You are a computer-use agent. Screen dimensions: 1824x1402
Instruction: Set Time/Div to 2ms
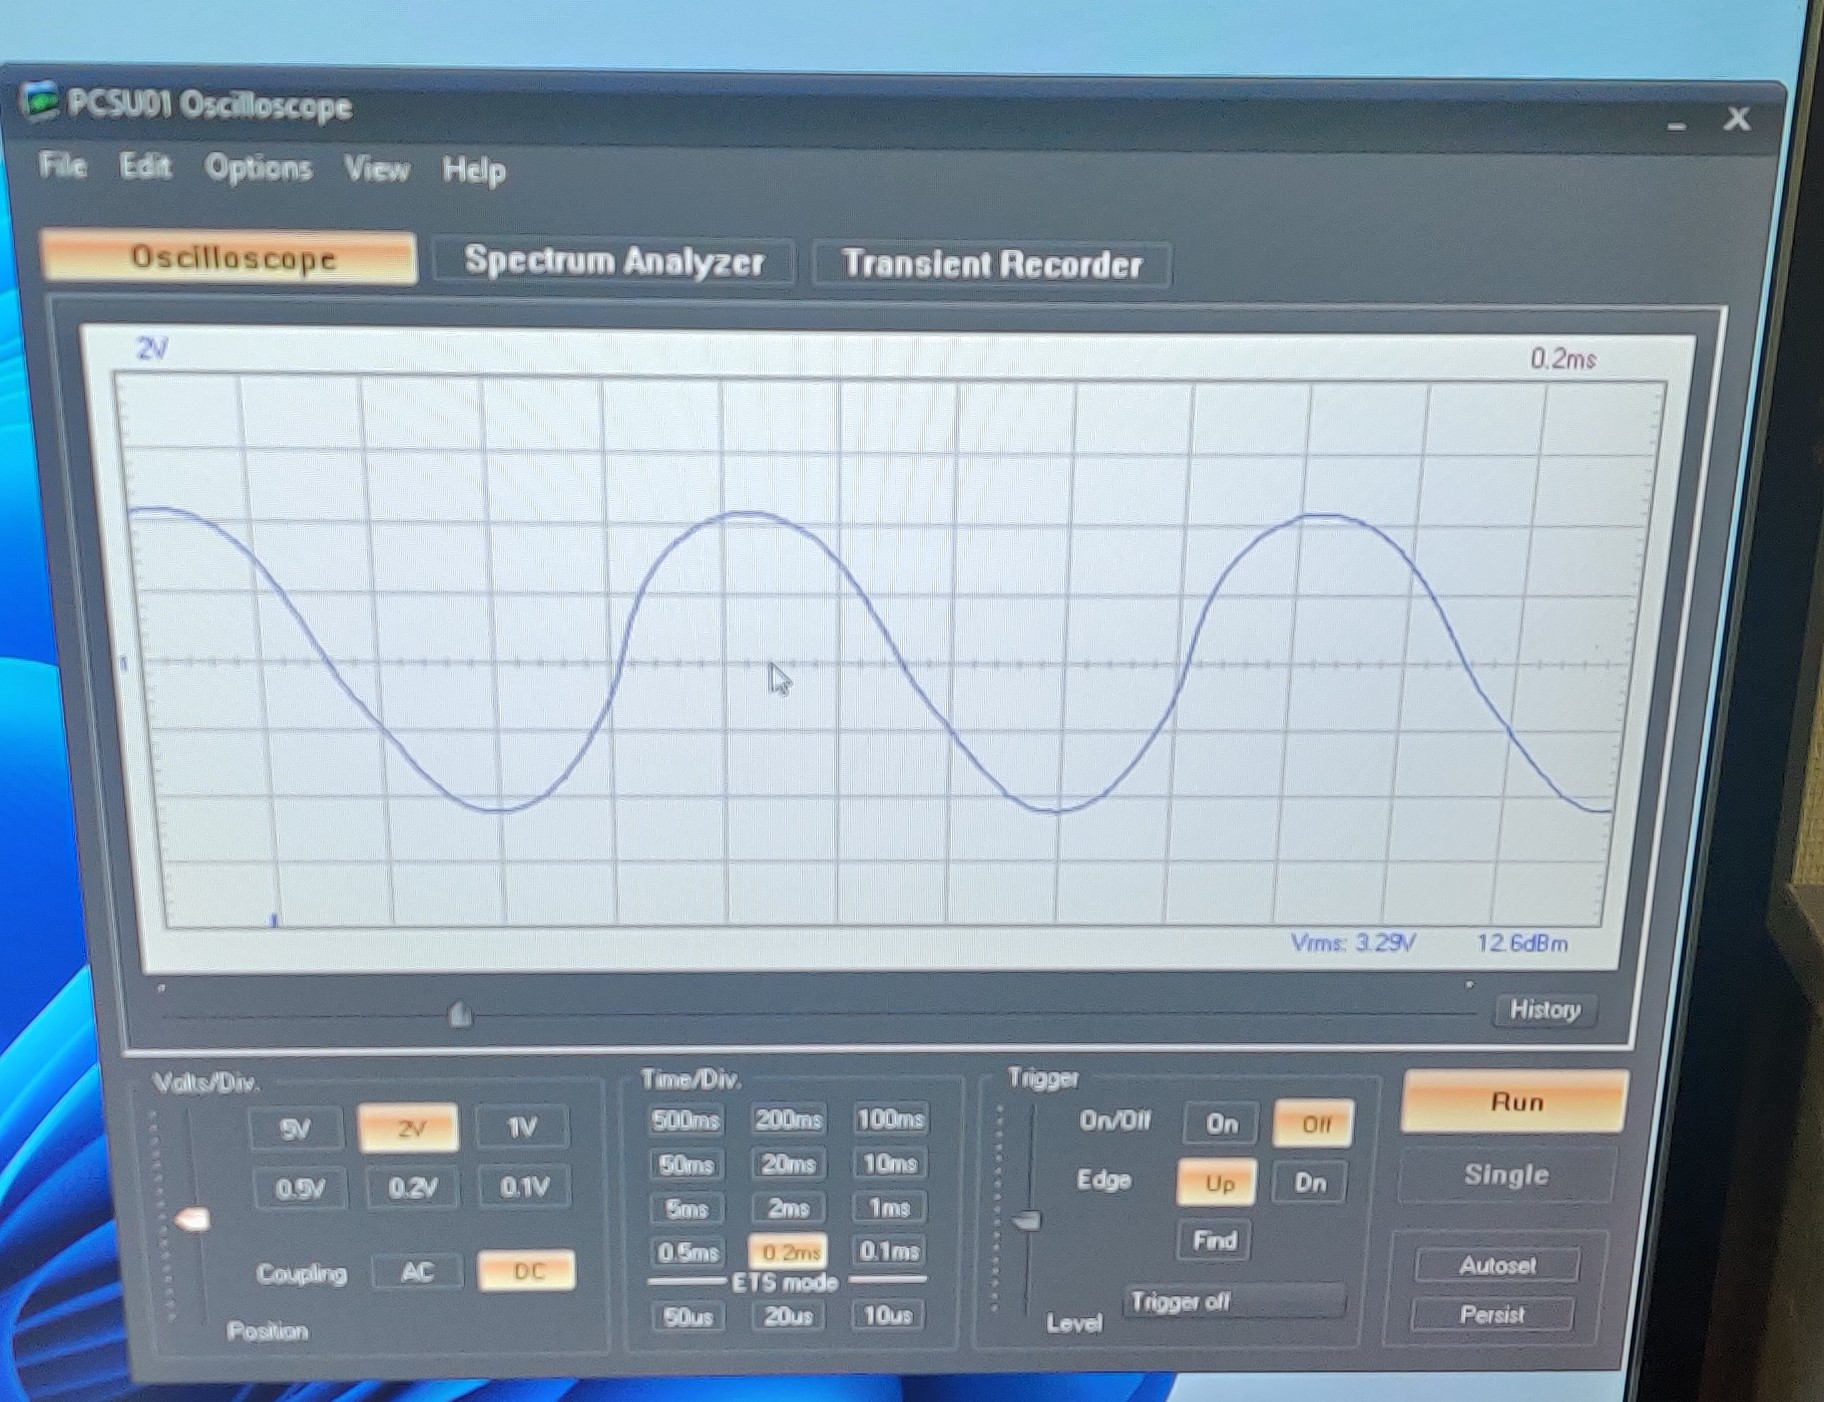coord(788,1208)
